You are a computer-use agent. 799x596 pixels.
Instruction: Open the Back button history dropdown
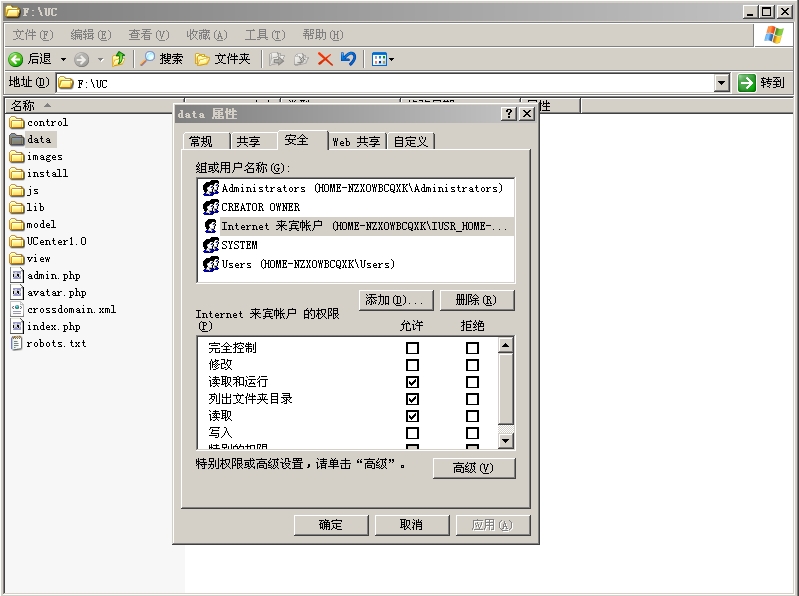pos(63,60)
